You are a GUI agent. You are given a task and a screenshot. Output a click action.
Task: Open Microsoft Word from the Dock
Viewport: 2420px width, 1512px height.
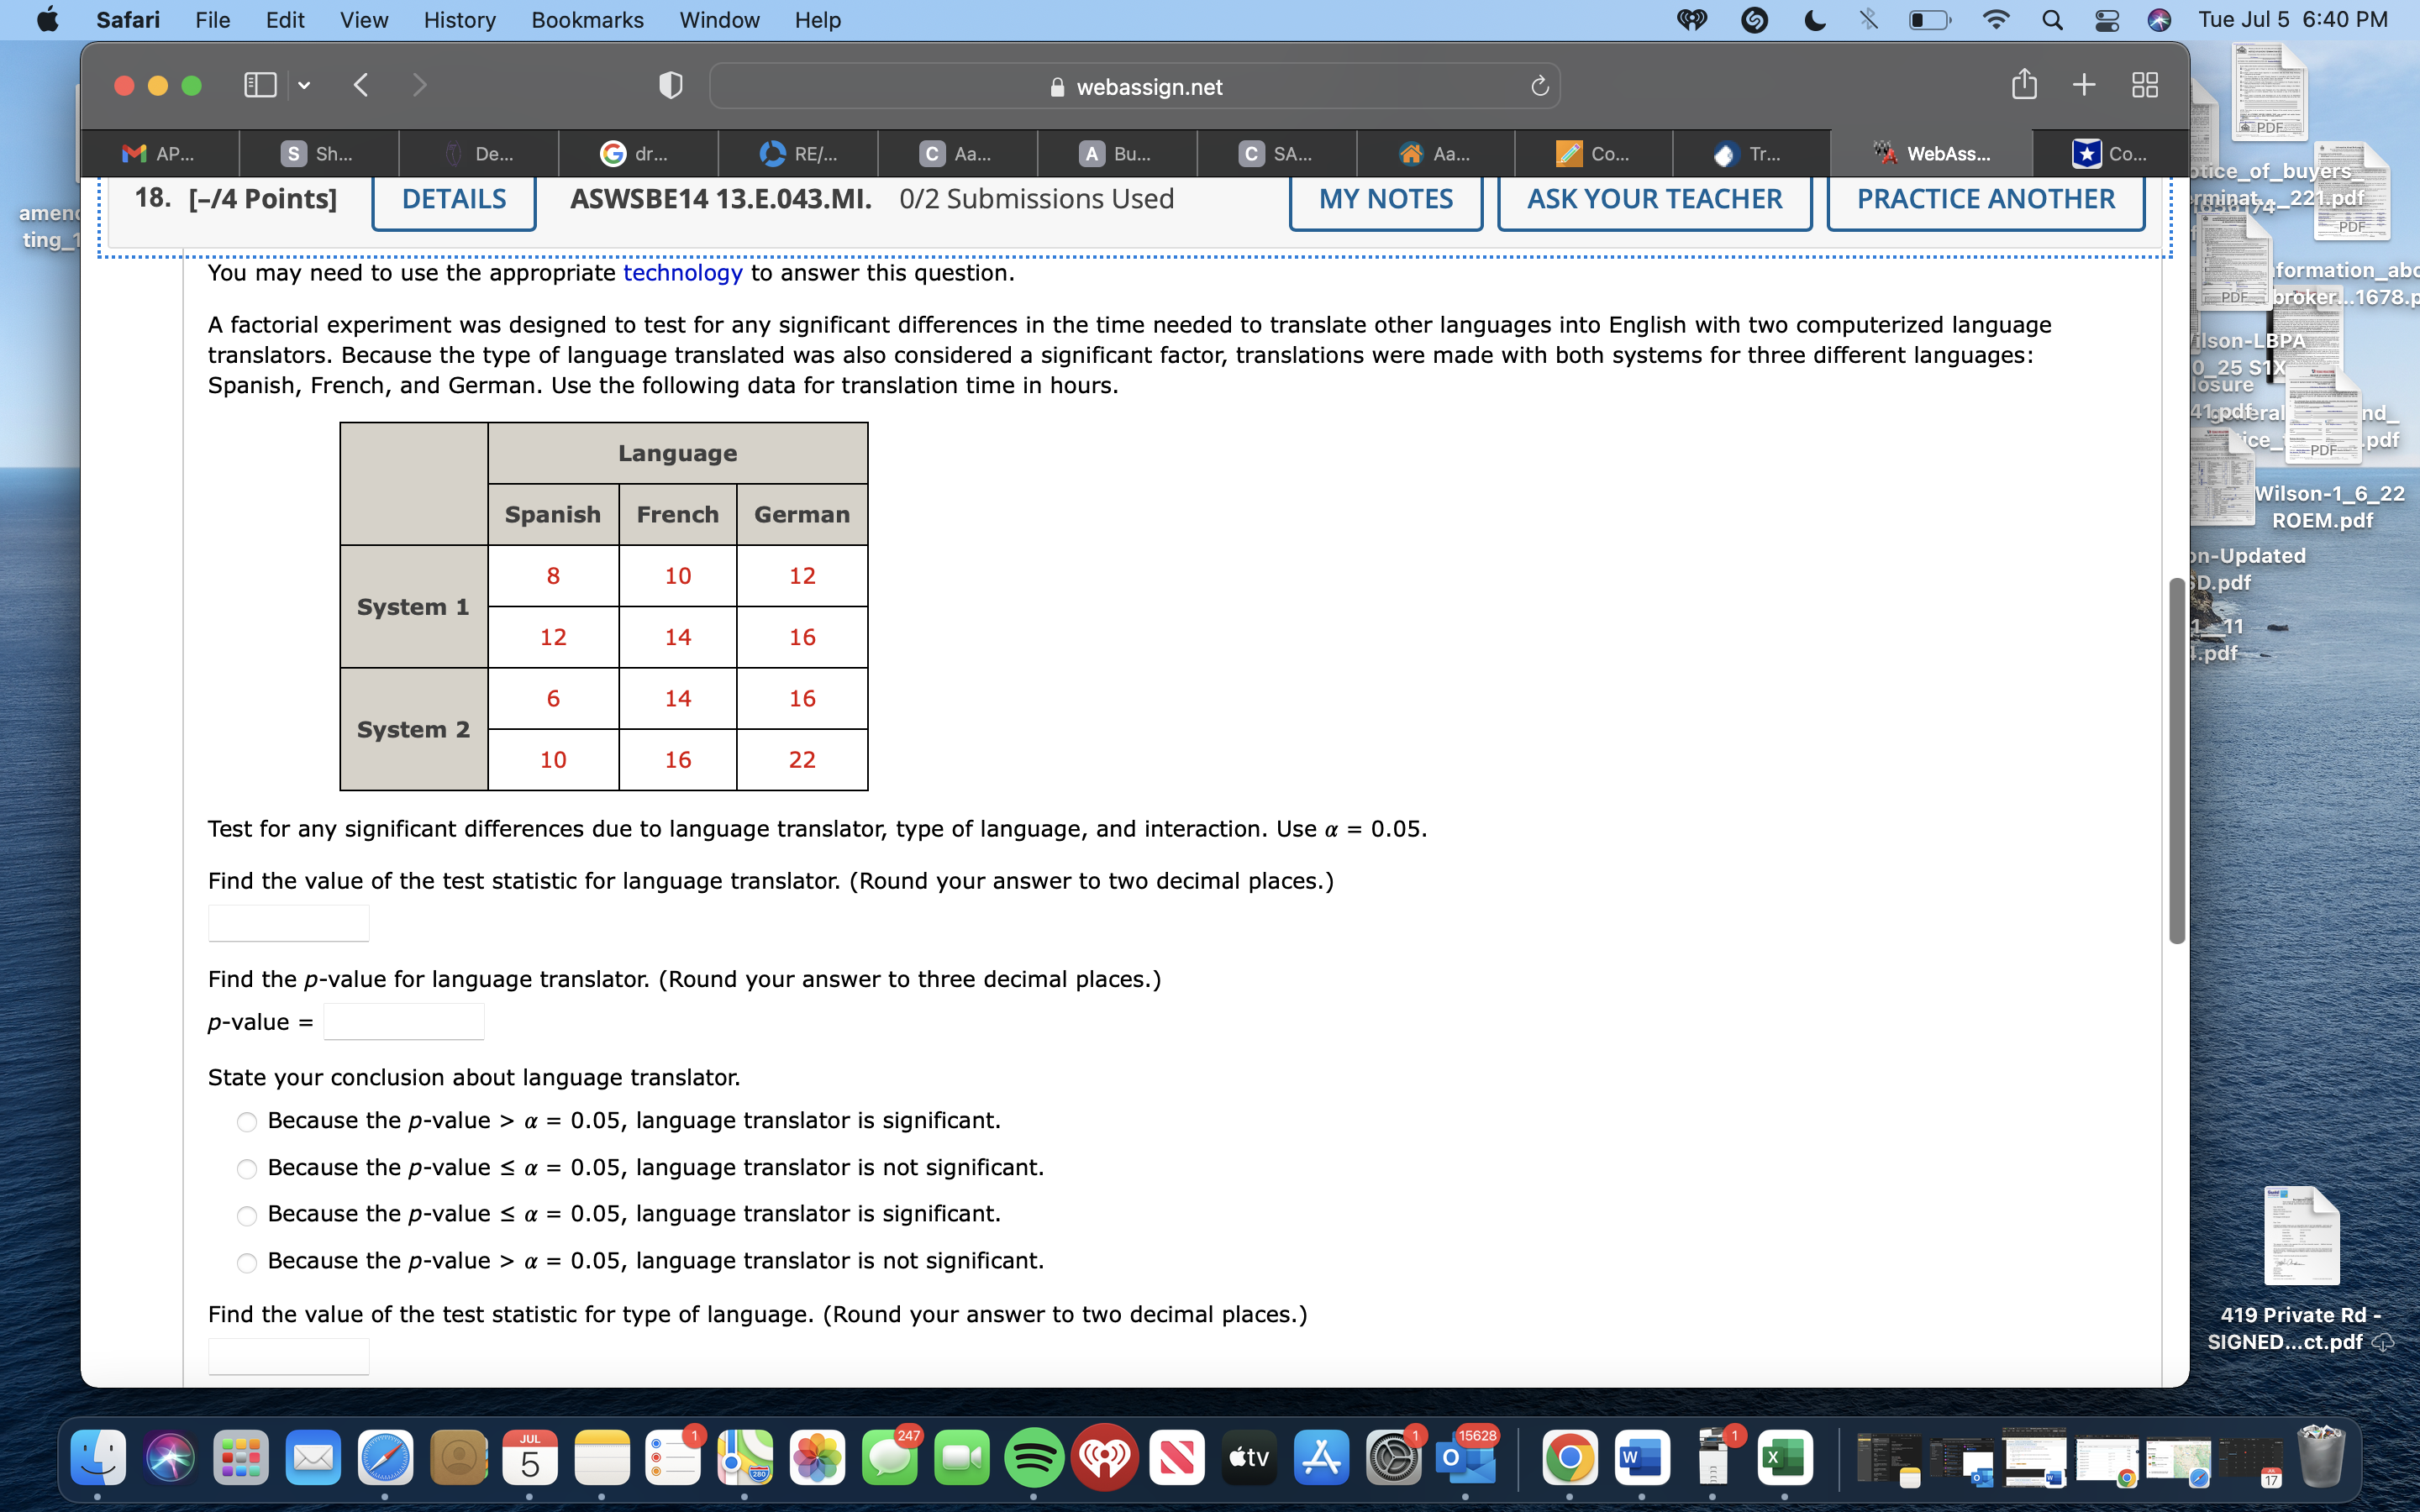[1644, 1458]
